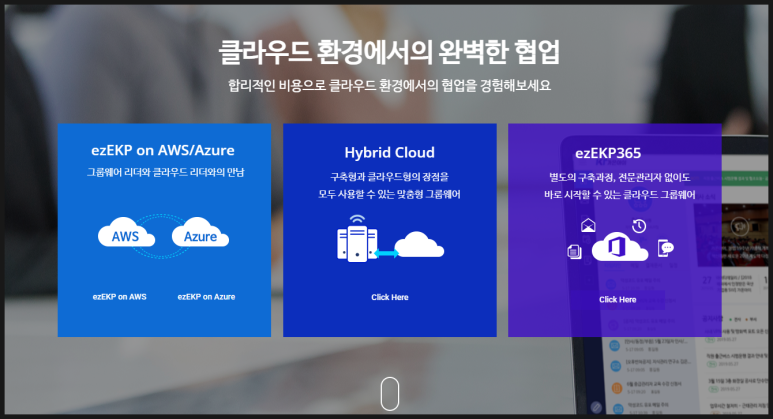
Task: Click the text 바로 시작할 수 있는 클라우드 그룹웨어
Action: pyautogui.click(x=620, y=195)
